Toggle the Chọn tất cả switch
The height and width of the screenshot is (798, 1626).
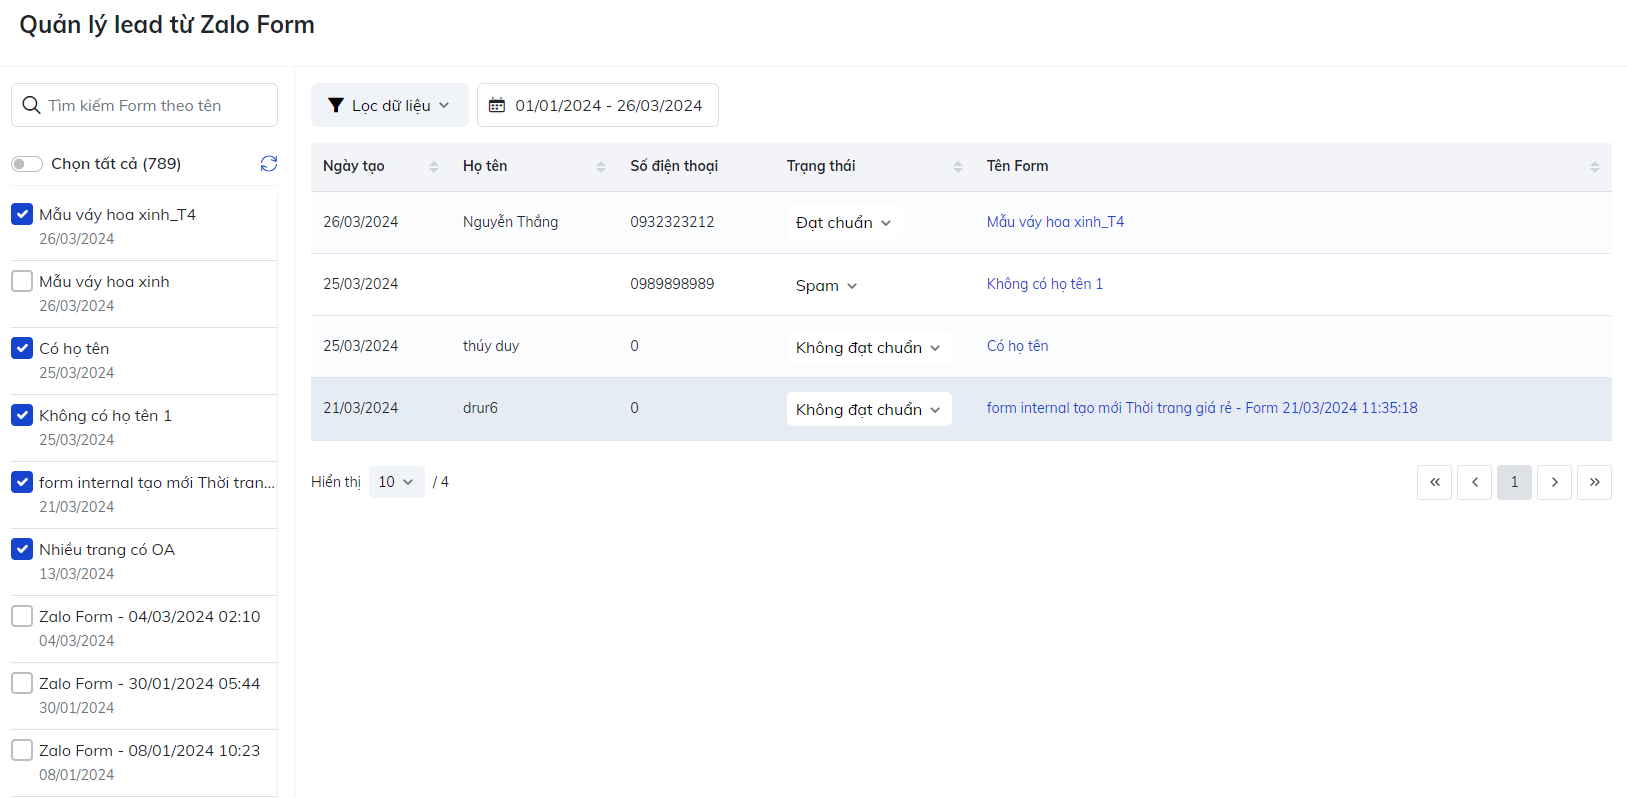click(27, 164)
